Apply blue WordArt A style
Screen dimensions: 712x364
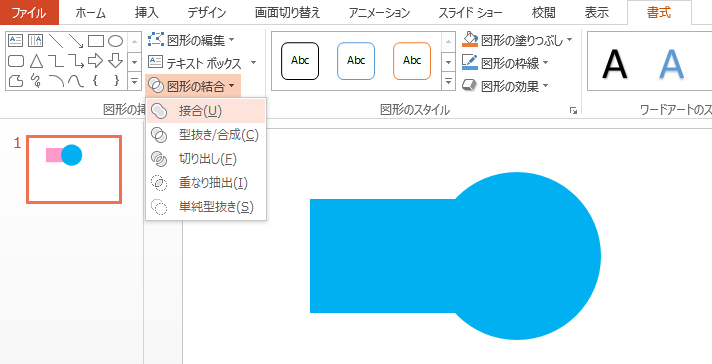click(x=671, y=64)
